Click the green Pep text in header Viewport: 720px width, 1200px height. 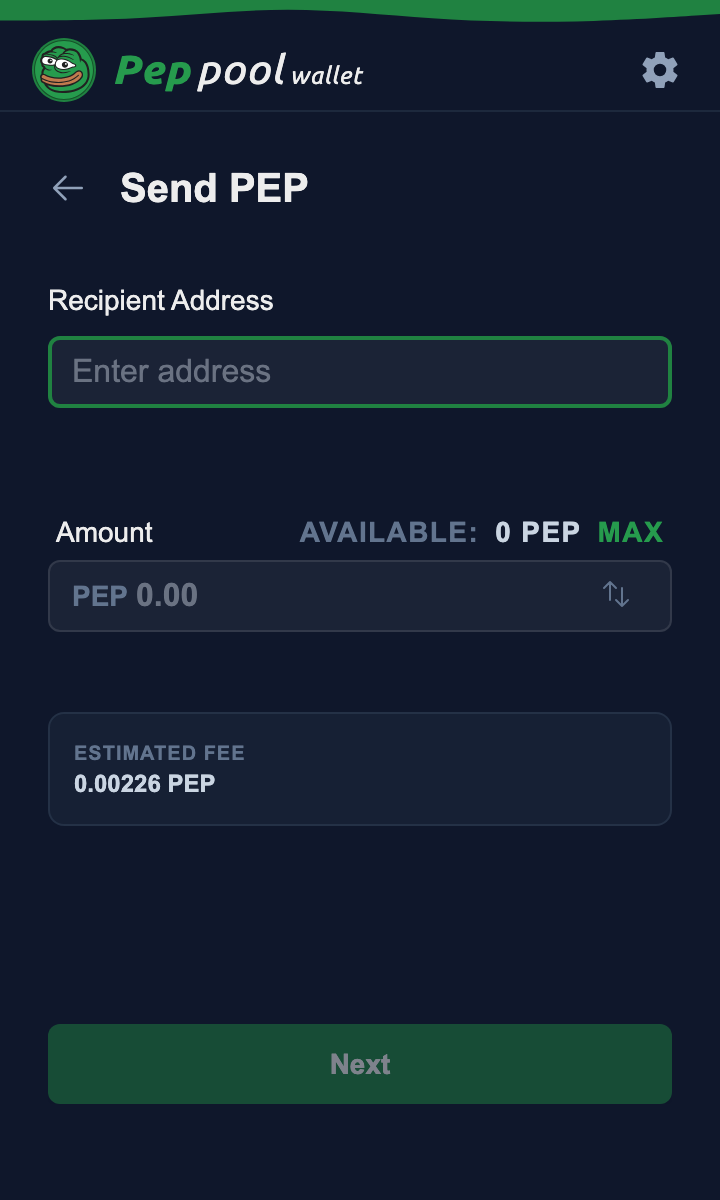click(x=152, y=72)
